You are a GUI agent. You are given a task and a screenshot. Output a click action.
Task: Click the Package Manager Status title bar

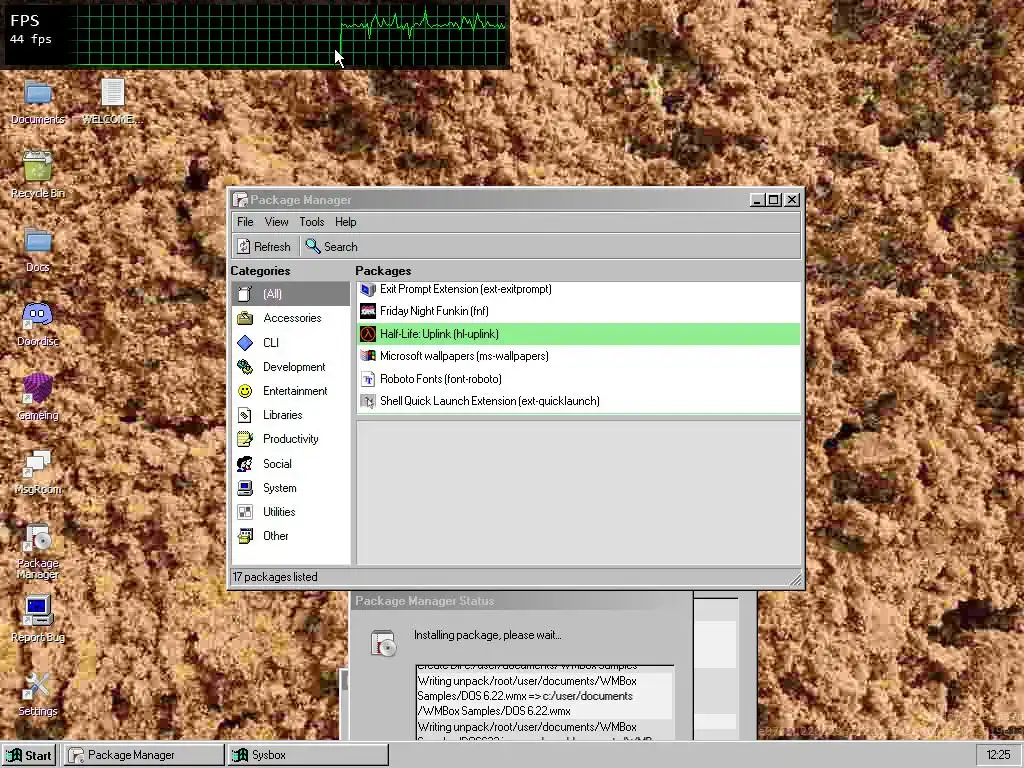[x=521, y=601]
